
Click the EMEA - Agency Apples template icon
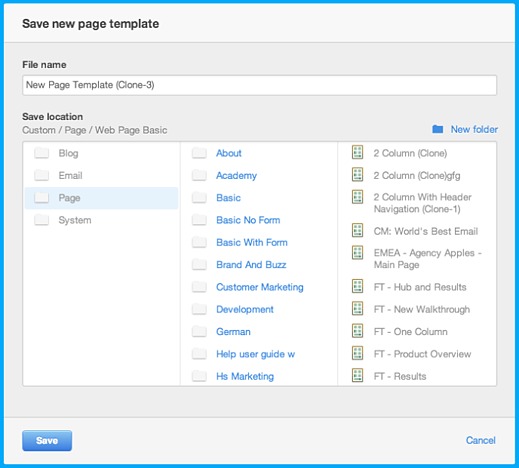coord(358,252)
